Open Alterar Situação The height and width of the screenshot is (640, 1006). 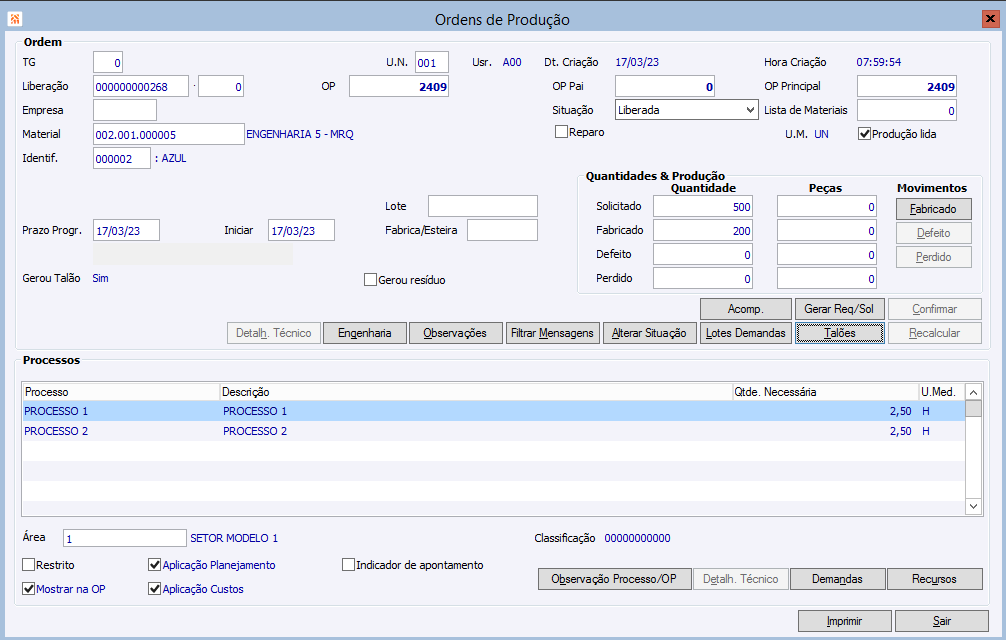649,333
